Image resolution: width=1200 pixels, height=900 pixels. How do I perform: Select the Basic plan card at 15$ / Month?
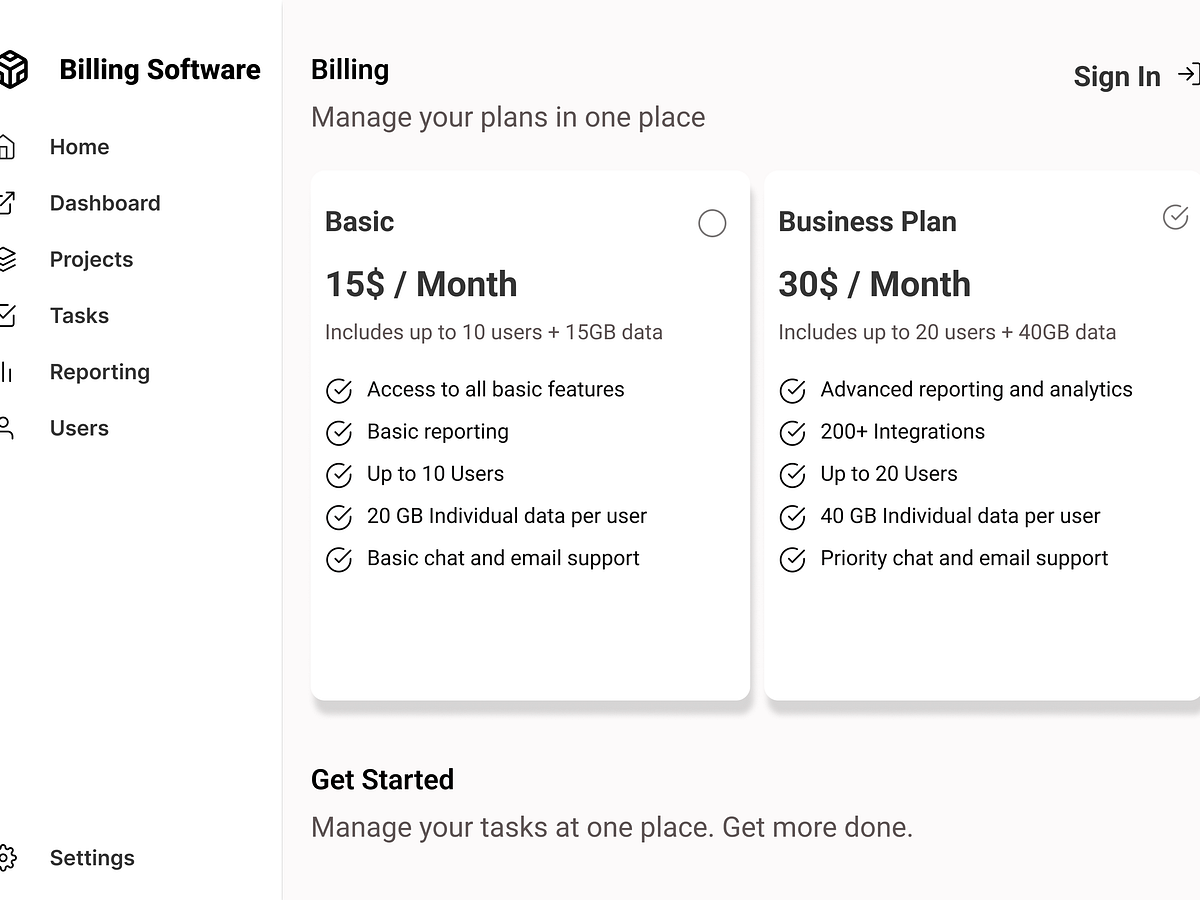tap(530, 436)
